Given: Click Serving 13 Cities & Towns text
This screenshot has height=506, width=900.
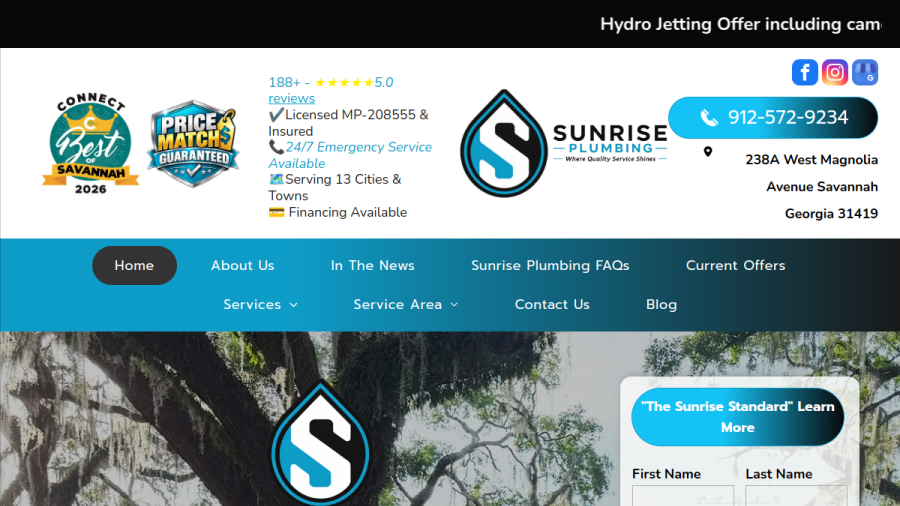Looking at the screenshot, I should tap(335, 187).
